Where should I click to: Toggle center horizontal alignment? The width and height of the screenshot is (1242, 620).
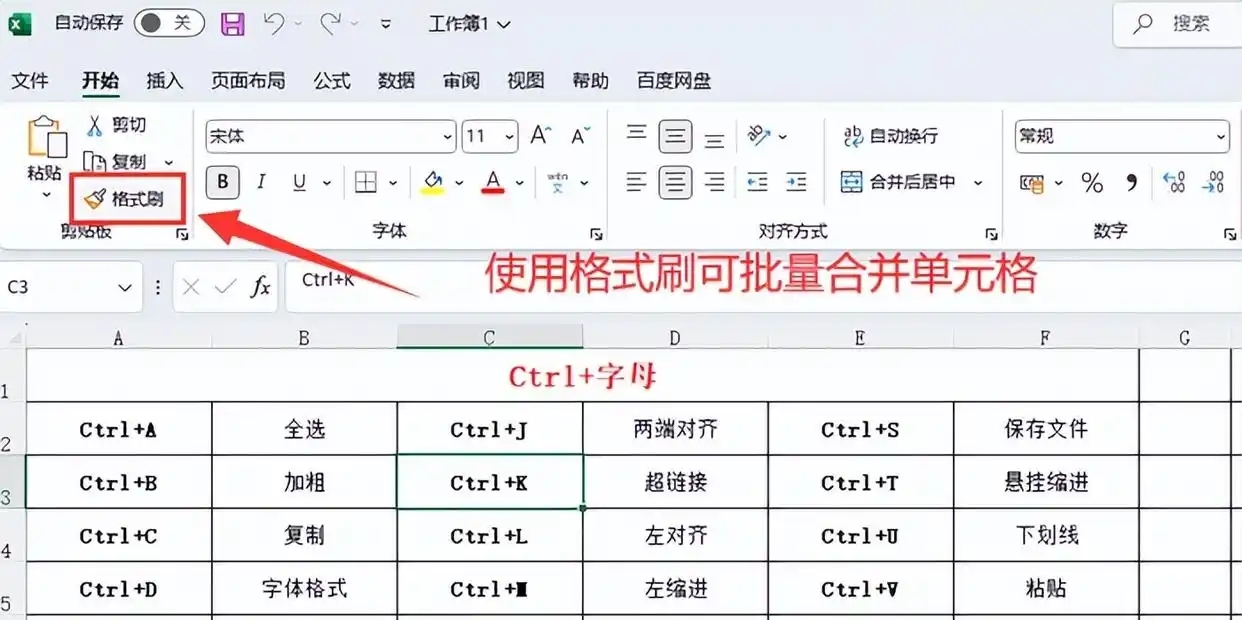click(x=675, y=182)
